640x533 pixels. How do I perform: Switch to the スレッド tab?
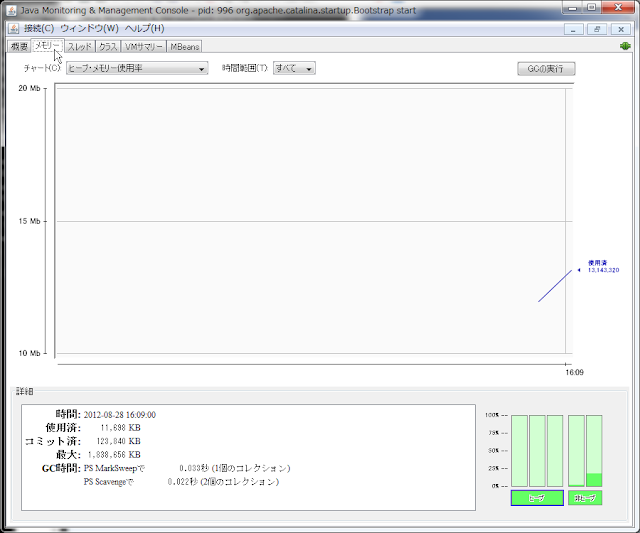click(80, 47)
